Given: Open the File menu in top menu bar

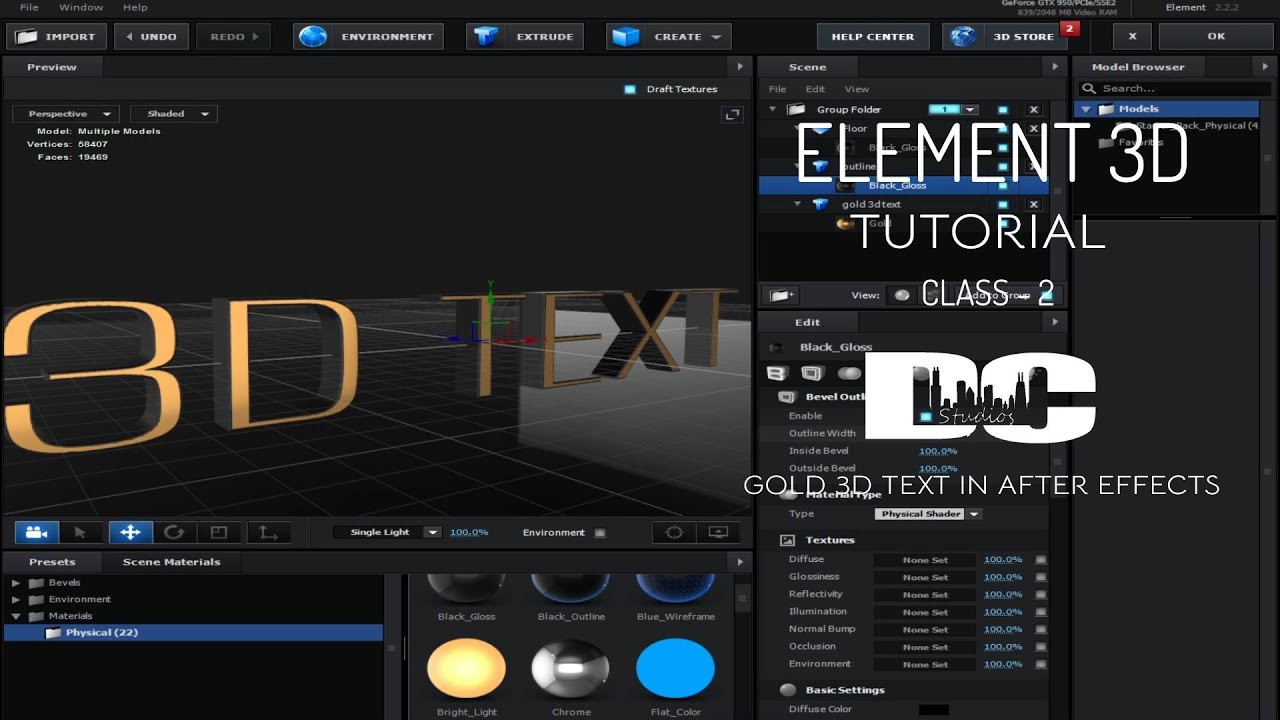Looking at the screenshot, I should tap(29, 7).
